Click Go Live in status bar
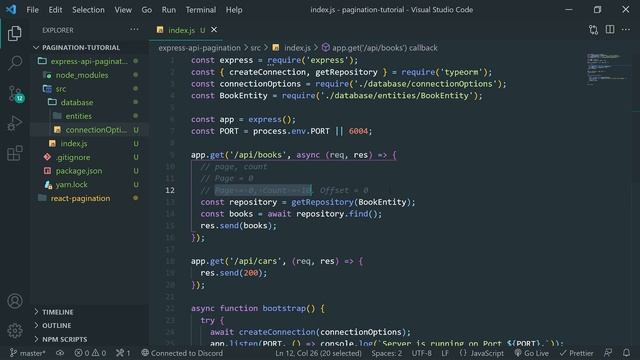640x360 pixels. (532, 353)
